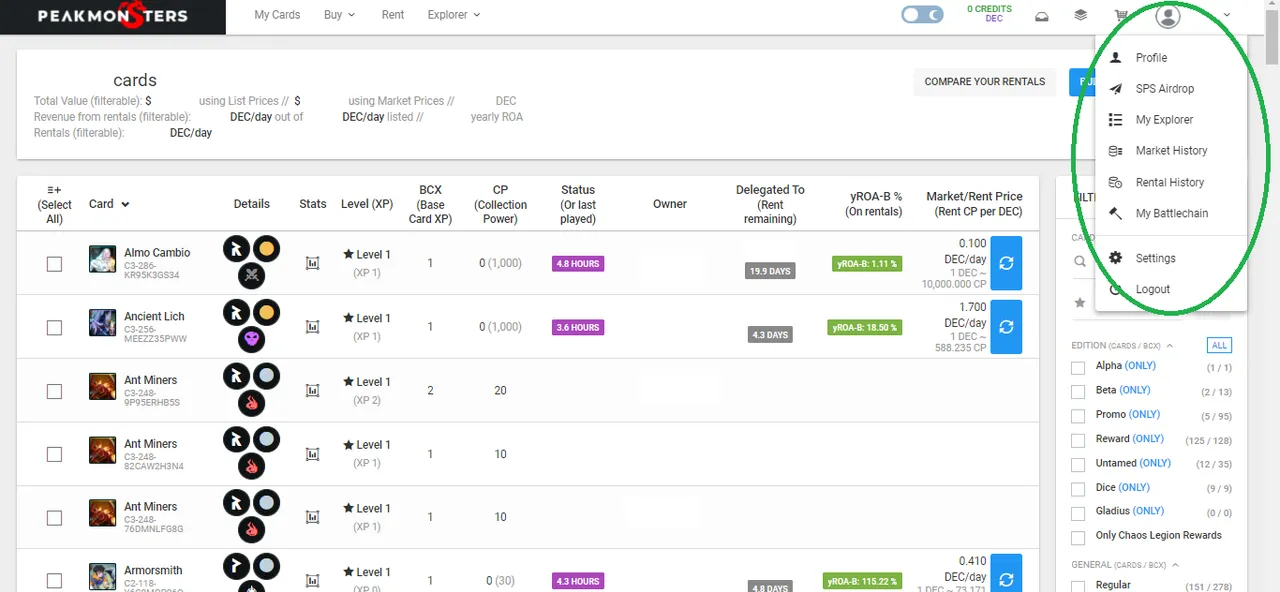
Task: Enable the Dice edition filter checkbox
Action: point(1078,489)
